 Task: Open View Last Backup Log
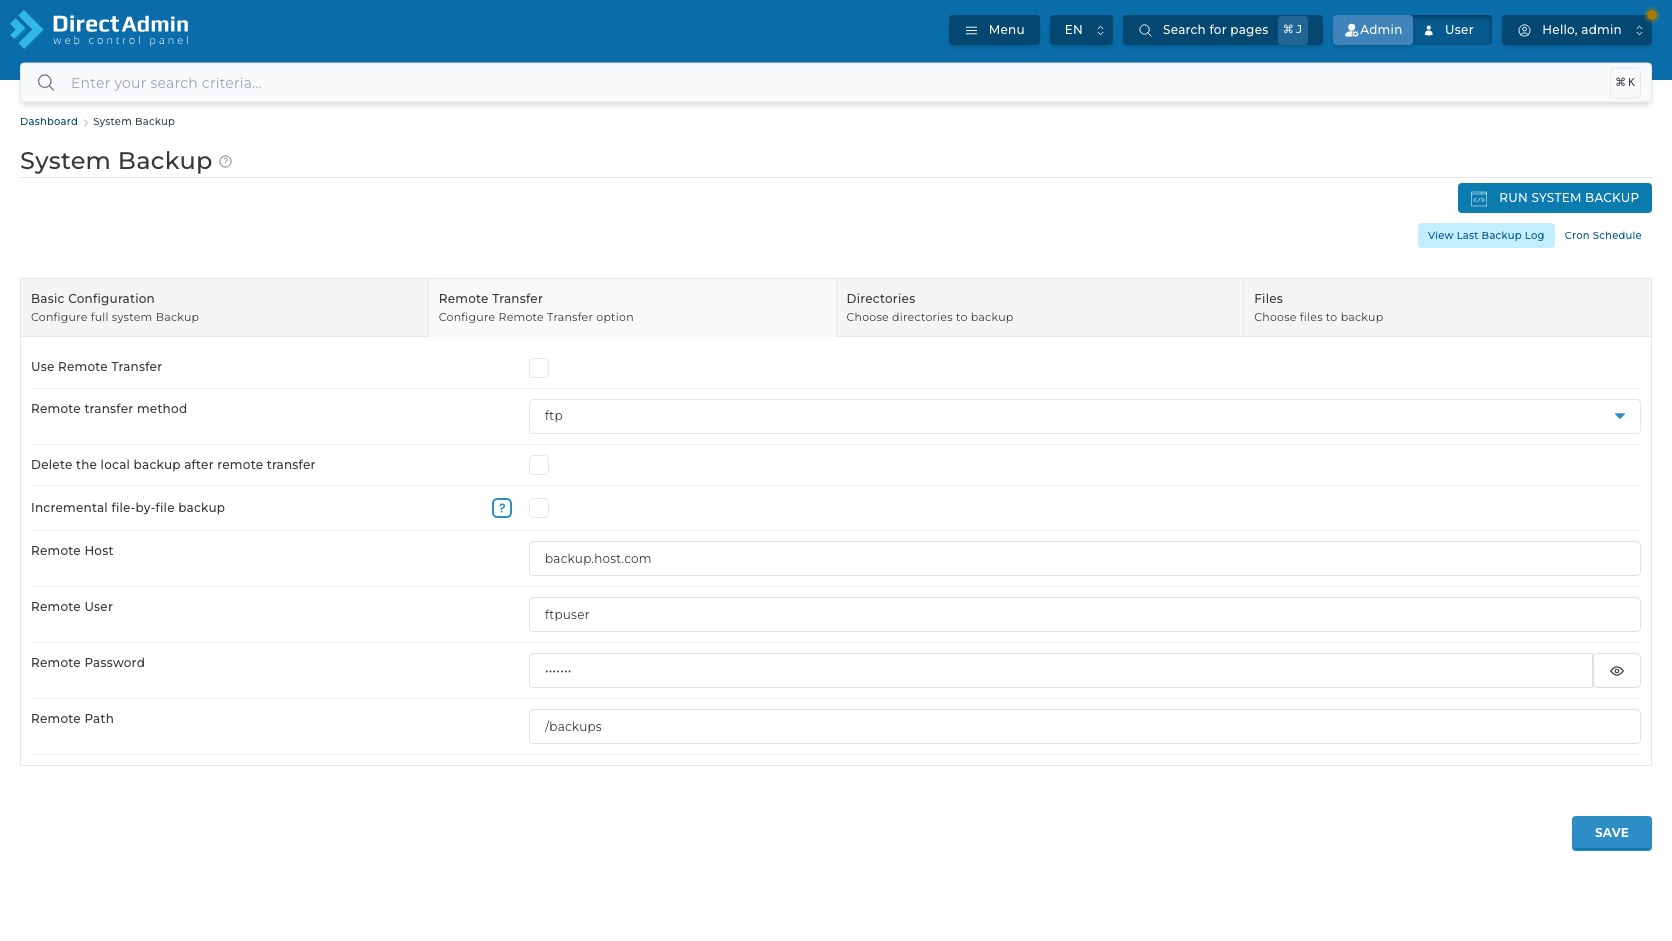(1486, 236)
